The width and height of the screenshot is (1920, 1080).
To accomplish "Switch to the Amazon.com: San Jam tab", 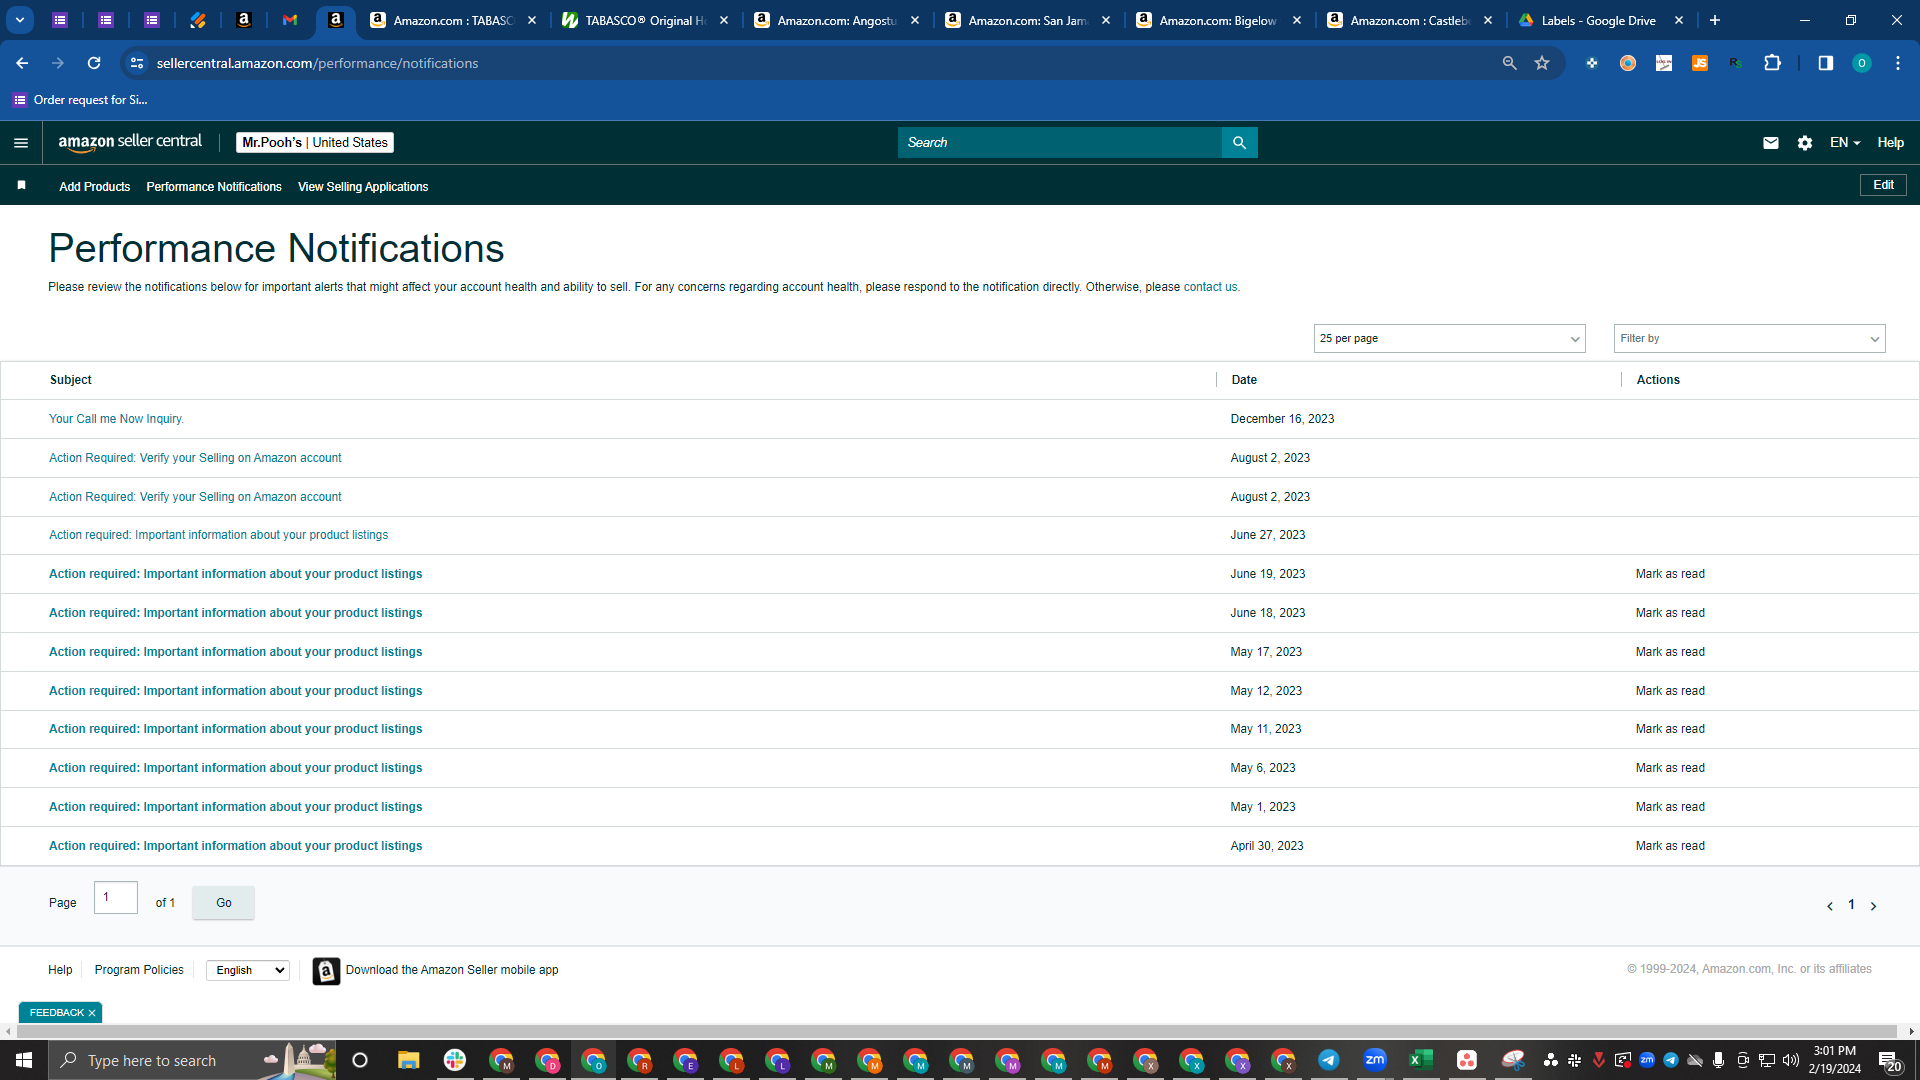I will click(x=1028, y=20).
